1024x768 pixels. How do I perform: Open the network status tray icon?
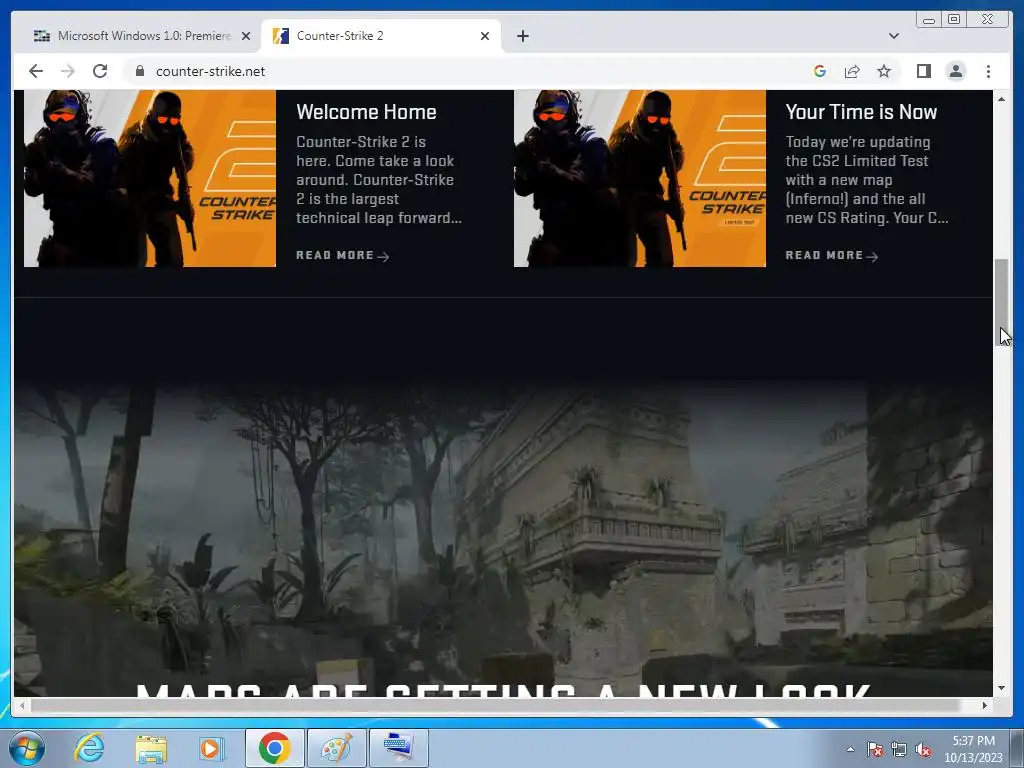coord(899,749)
